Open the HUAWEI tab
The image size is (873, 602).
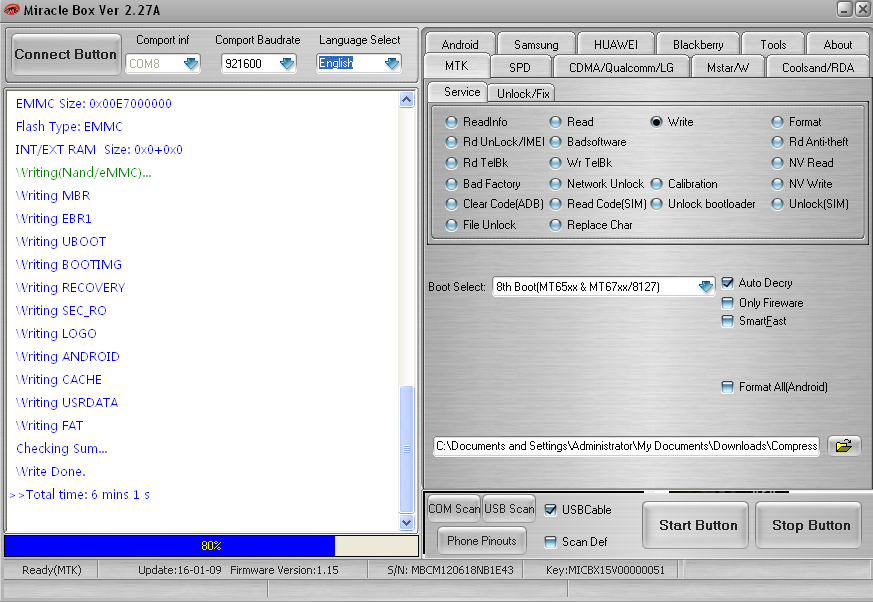616,44
